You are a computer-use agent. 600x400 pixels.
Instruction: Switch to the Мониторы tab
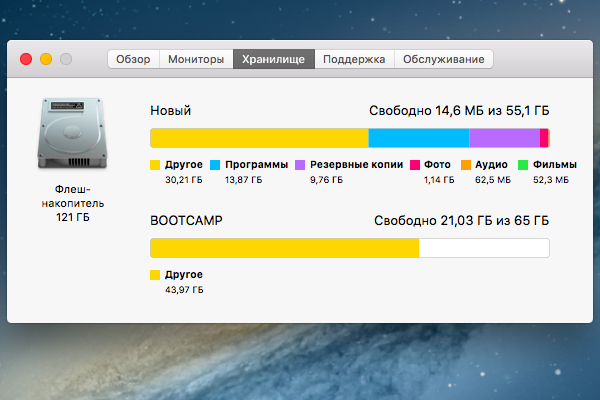pos(196,59)
